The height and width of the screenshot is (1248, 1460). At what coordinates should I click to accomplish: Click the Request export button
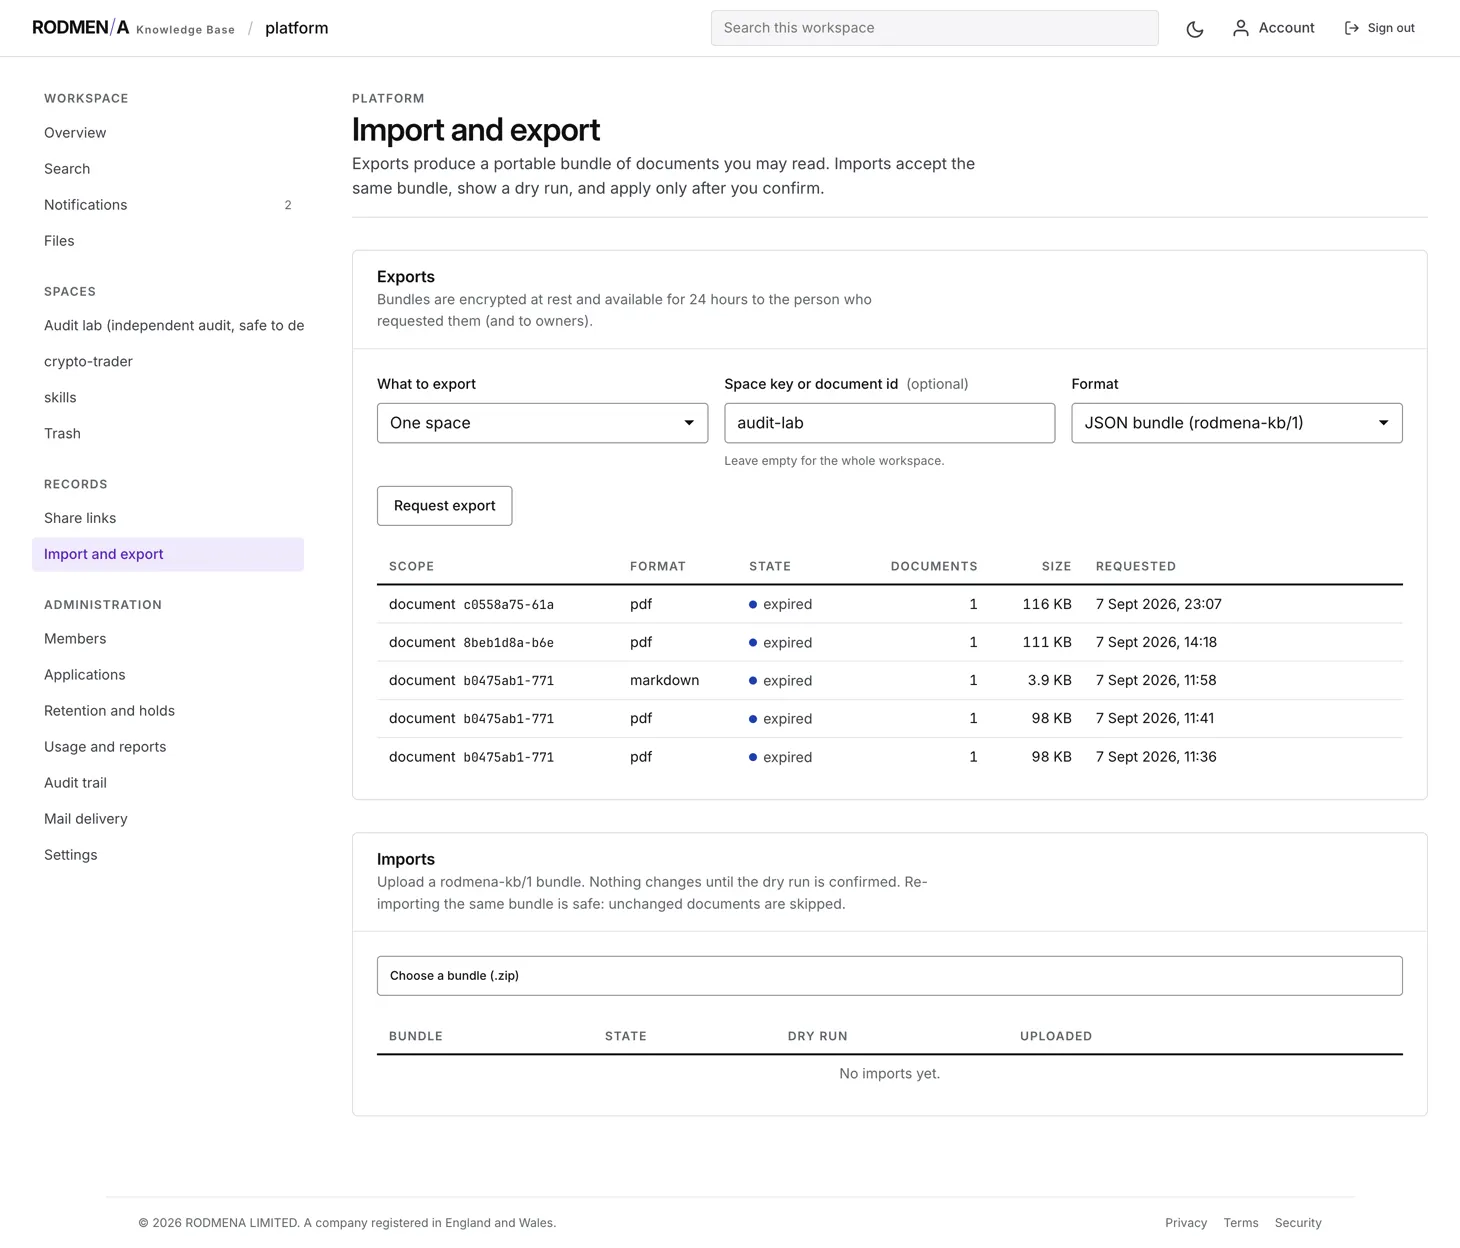444,506
